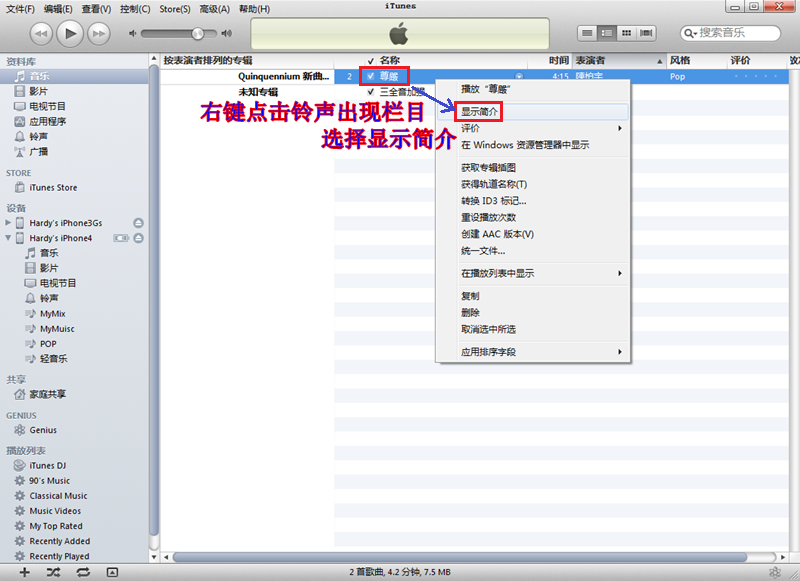Switch to the Cover Flow view button
The image size is (800, 581).
point(646,33)
